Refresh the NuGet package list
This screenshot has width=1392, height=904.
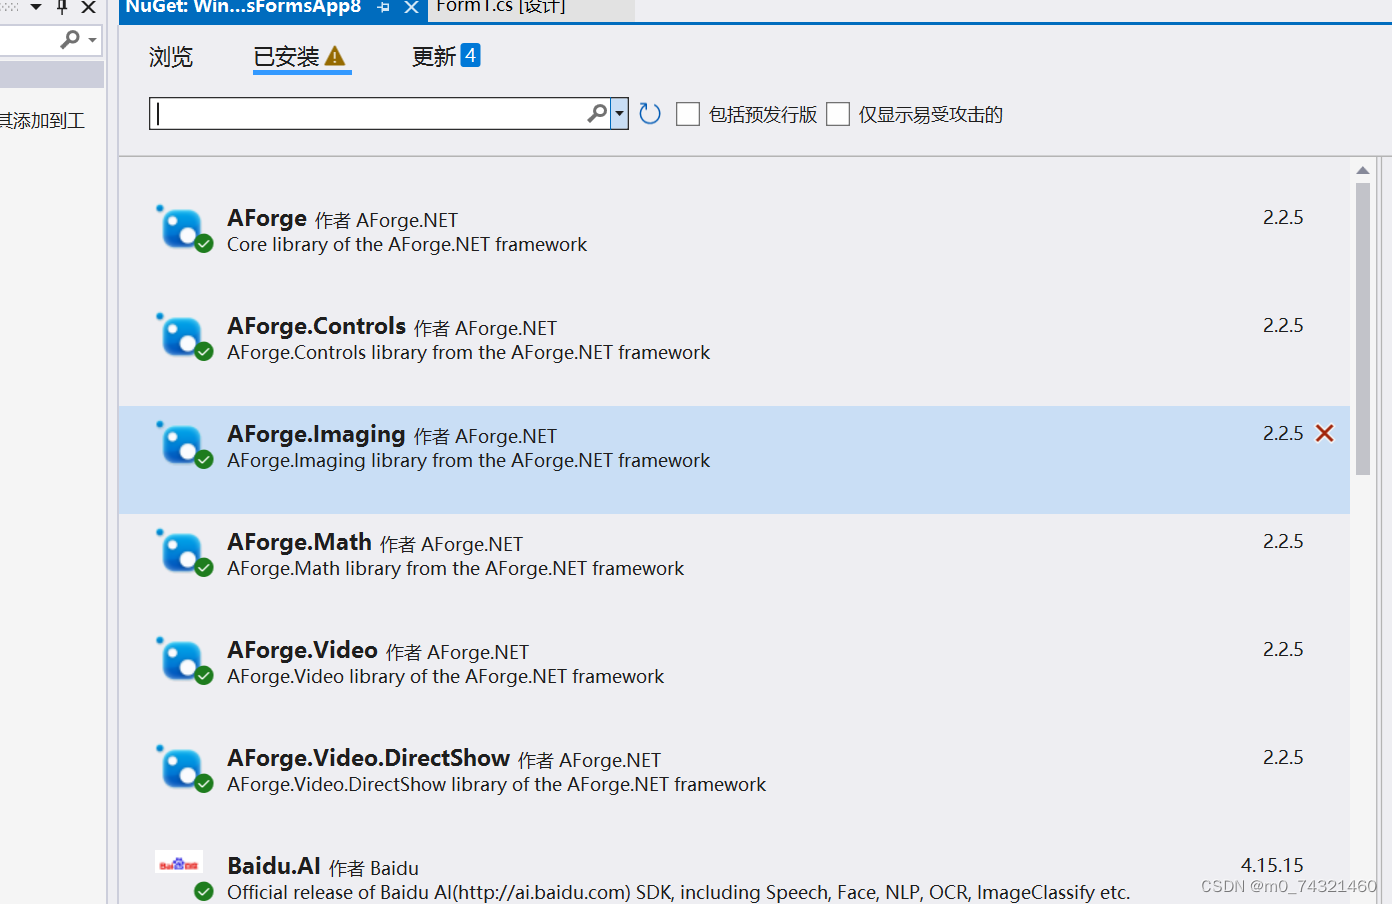coord(650,114)
